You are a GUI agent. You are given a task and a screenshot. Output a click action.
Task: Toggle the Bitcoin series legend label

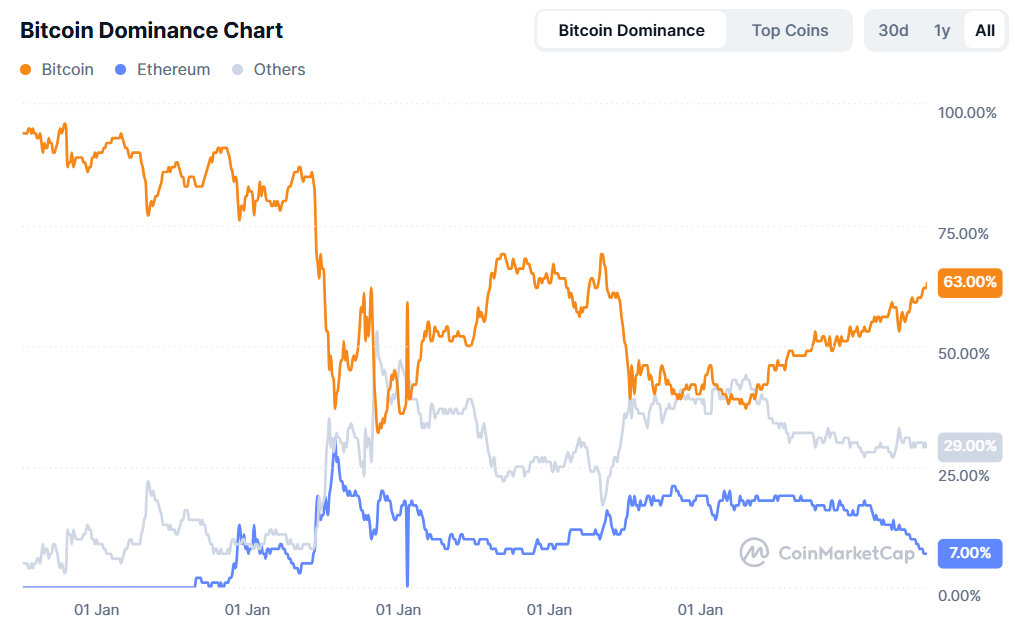pos(68,70)
